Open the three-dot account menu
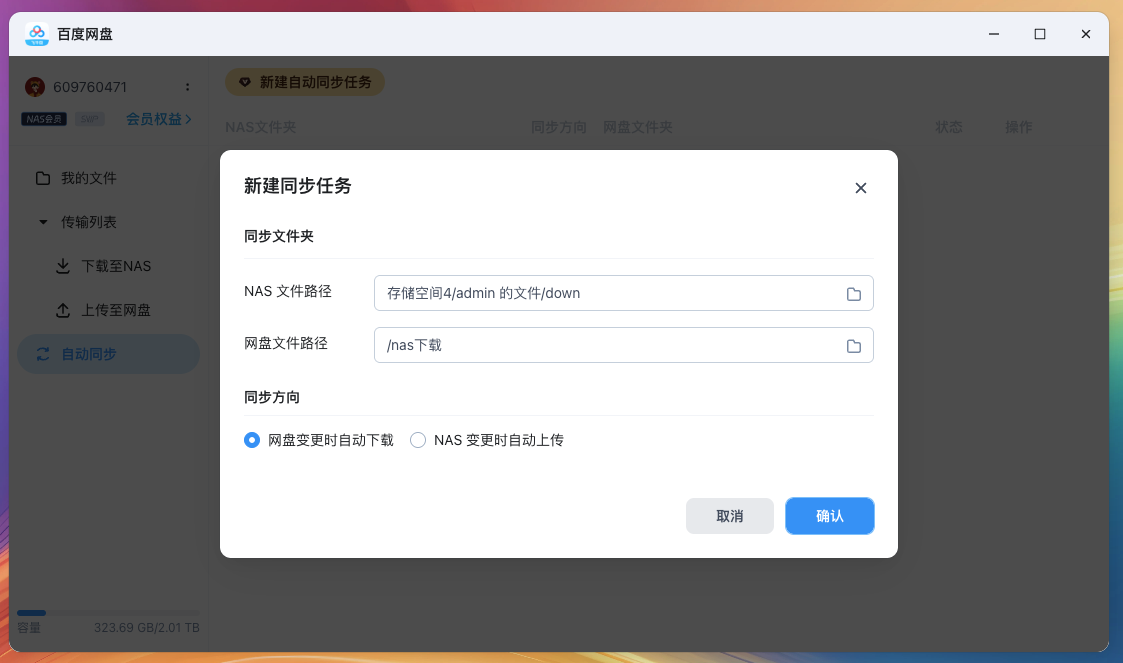This screenshot has width=1123, height=663. coord(188,87)
